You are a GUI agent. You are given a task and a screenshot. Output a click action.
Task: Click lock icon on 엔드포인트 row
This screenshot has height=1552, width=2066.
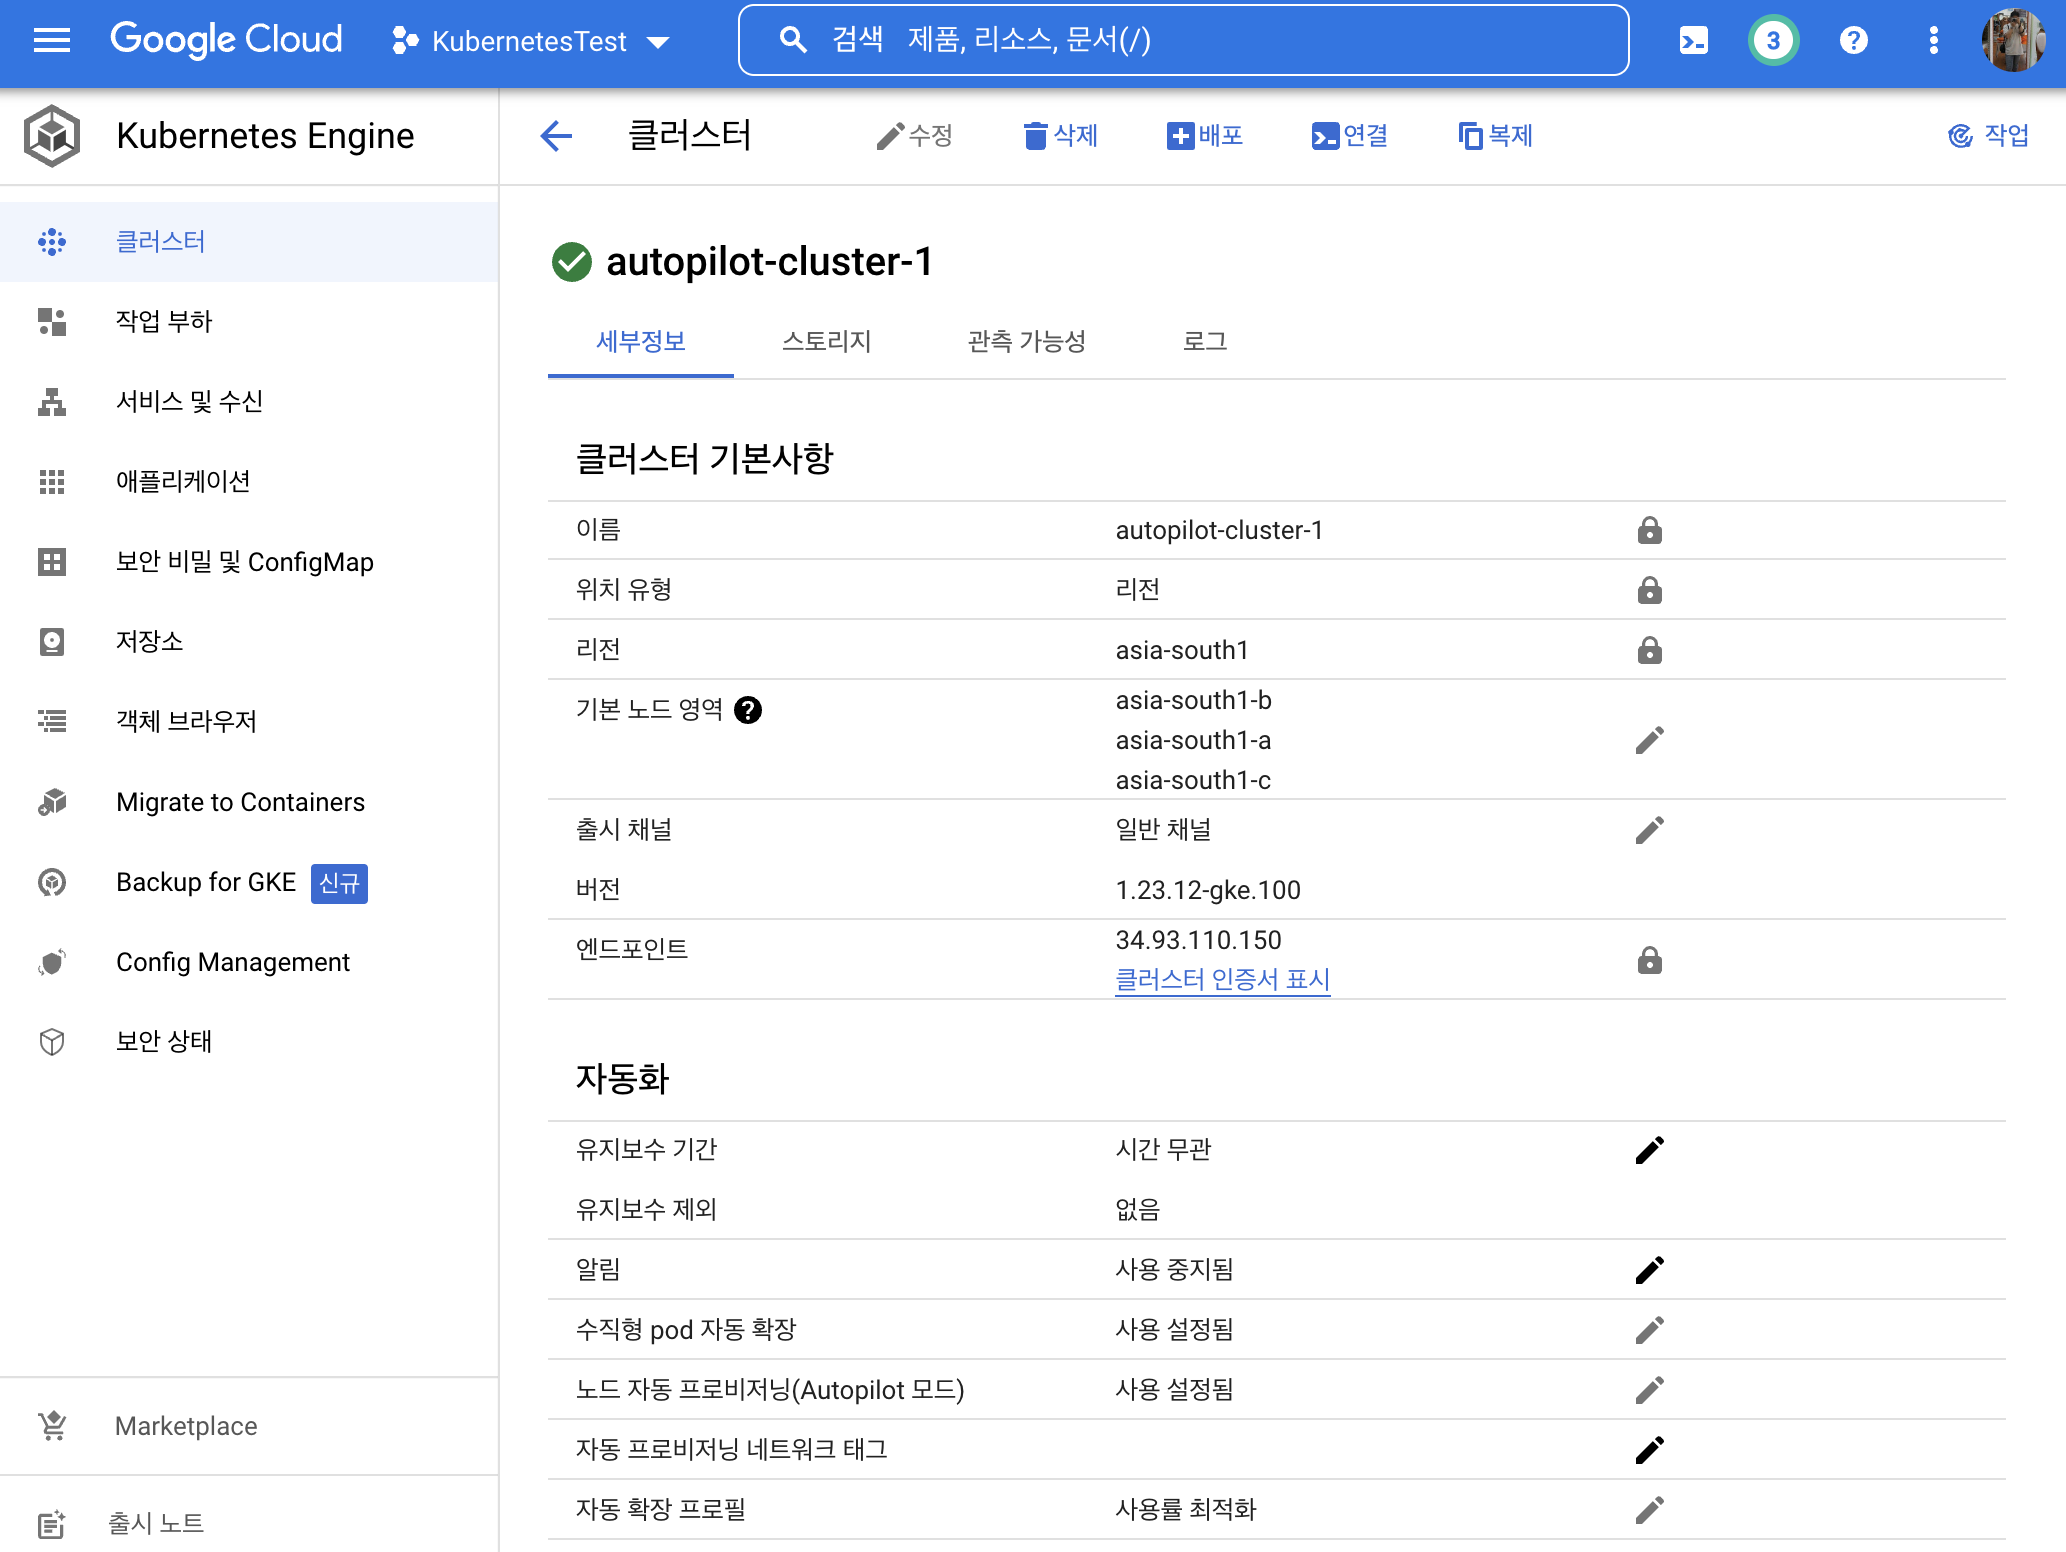tap(1650, 960)
